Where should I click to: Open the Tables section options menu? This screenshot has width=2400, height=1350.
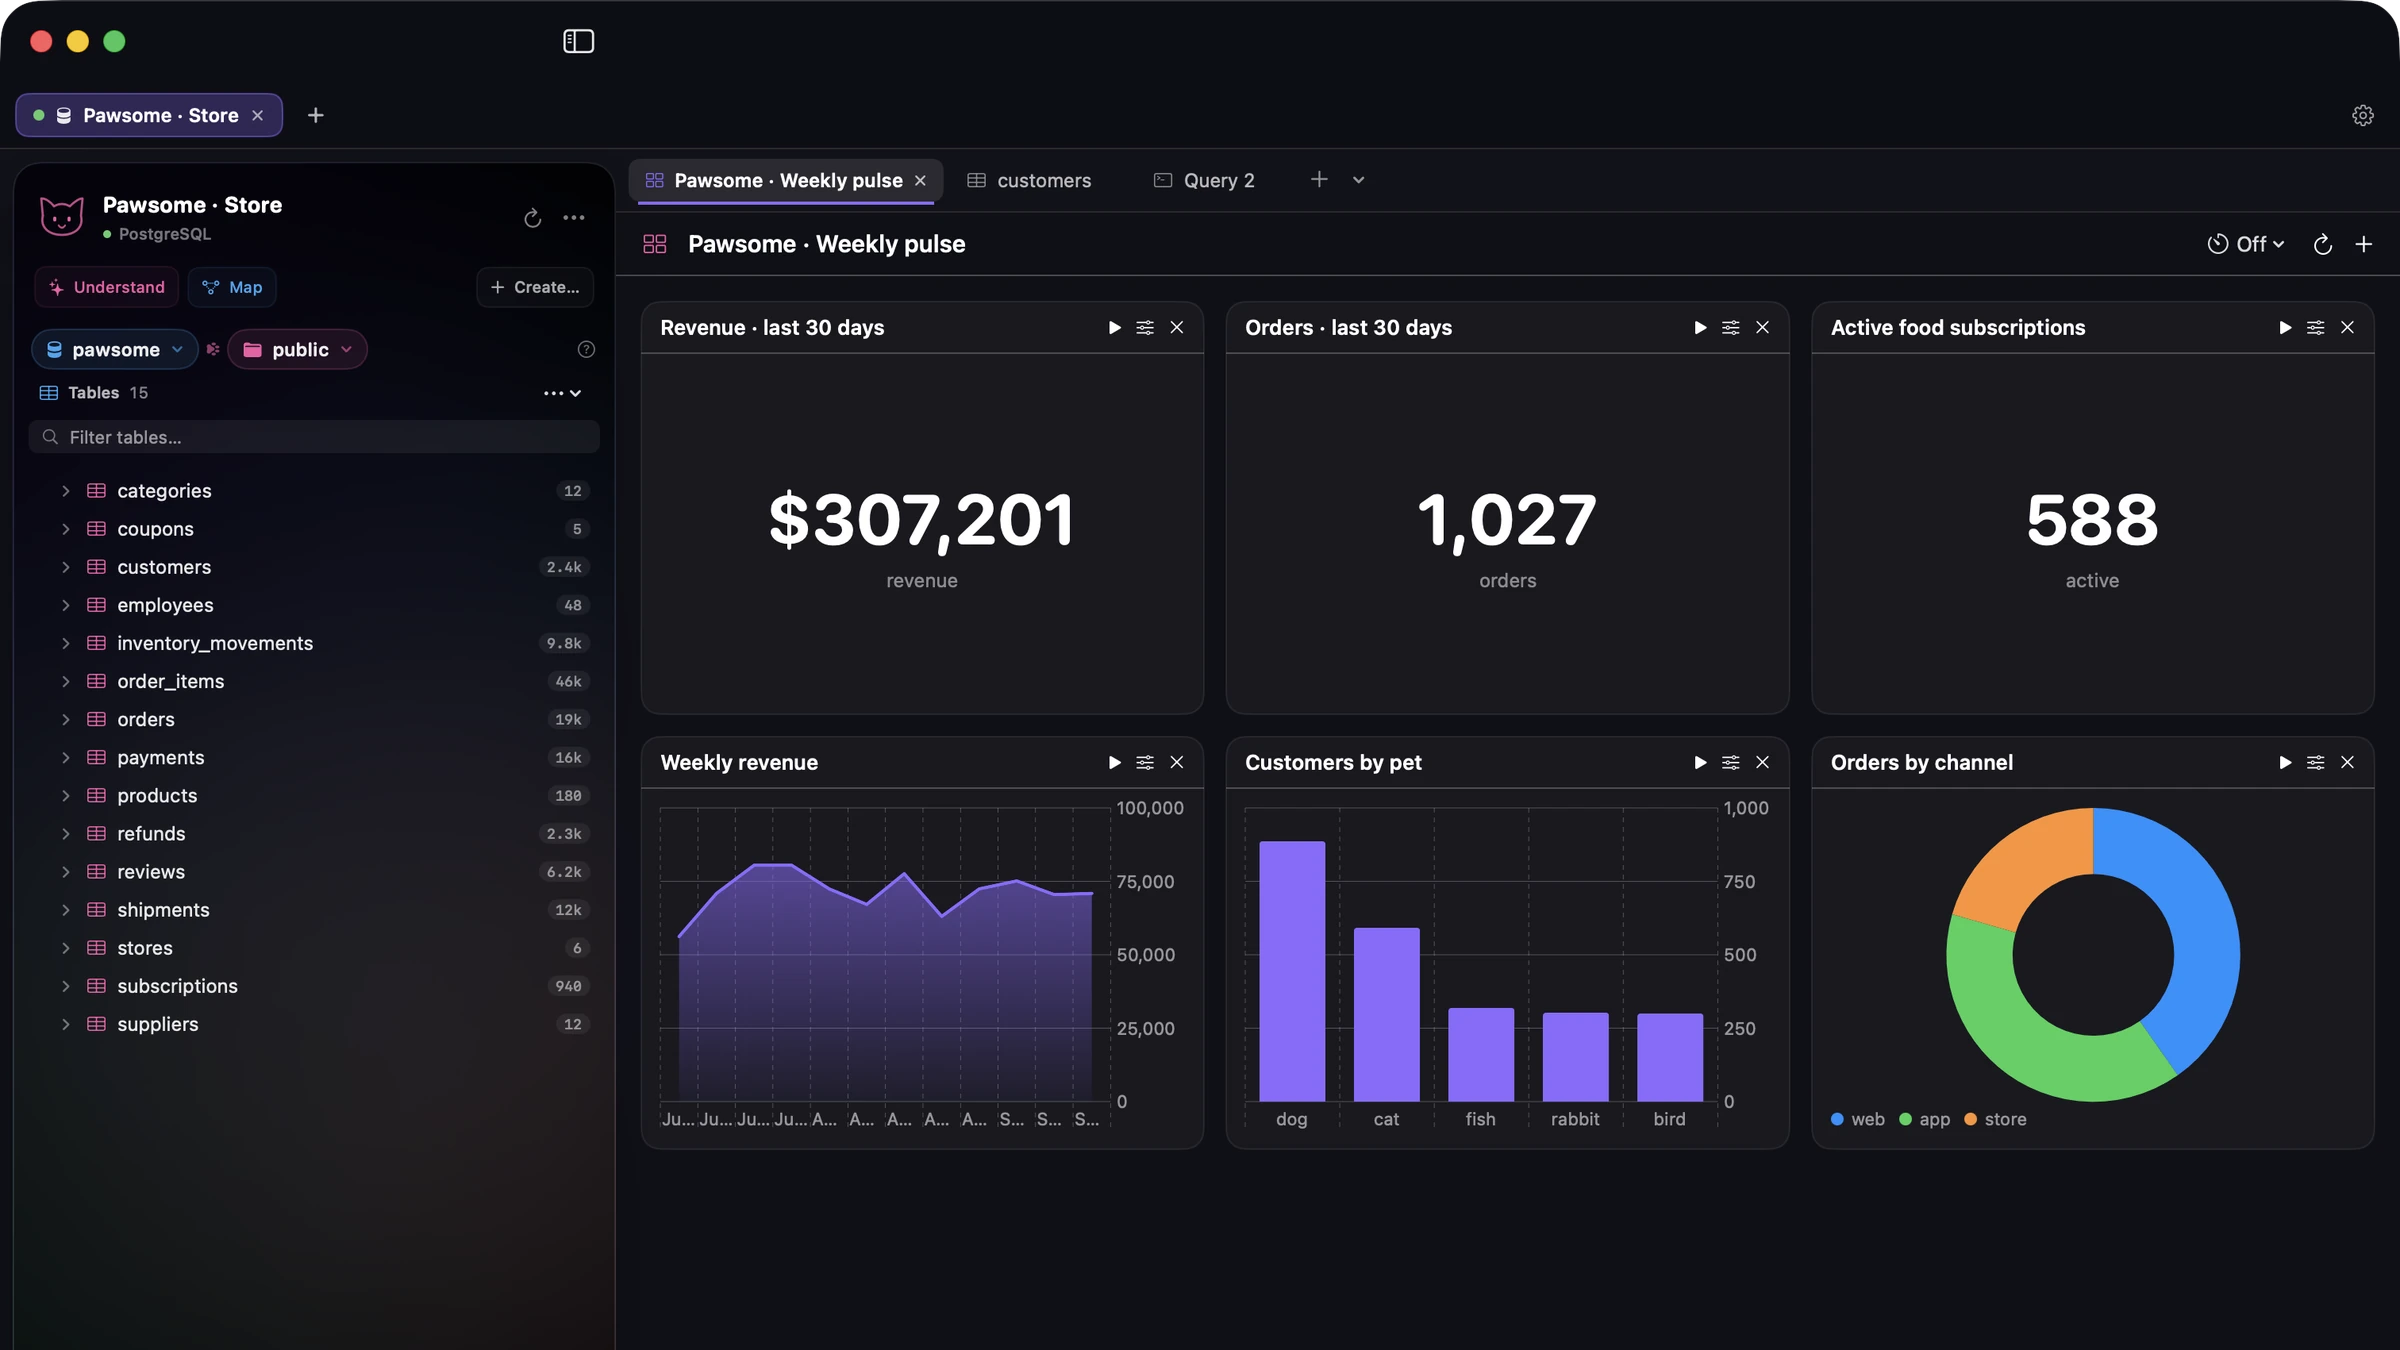tap(562, 393)
